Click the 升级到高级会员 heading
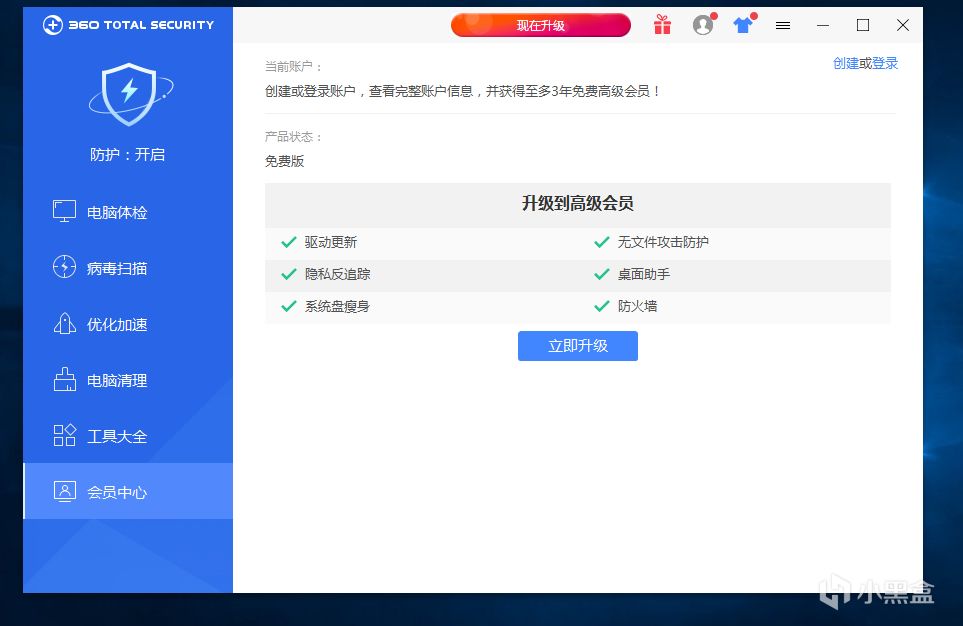Image resolution: width=963 pixels, height=626 pixels. [578, 203]
